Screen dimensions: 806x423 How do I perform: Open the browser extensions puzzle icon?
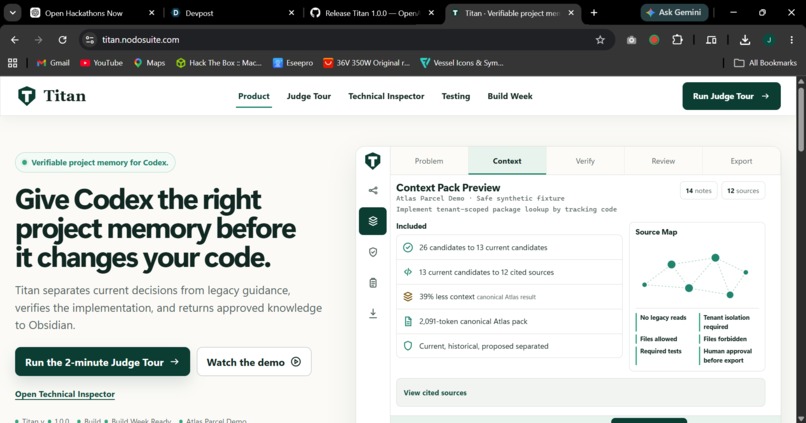pos(677,40)
